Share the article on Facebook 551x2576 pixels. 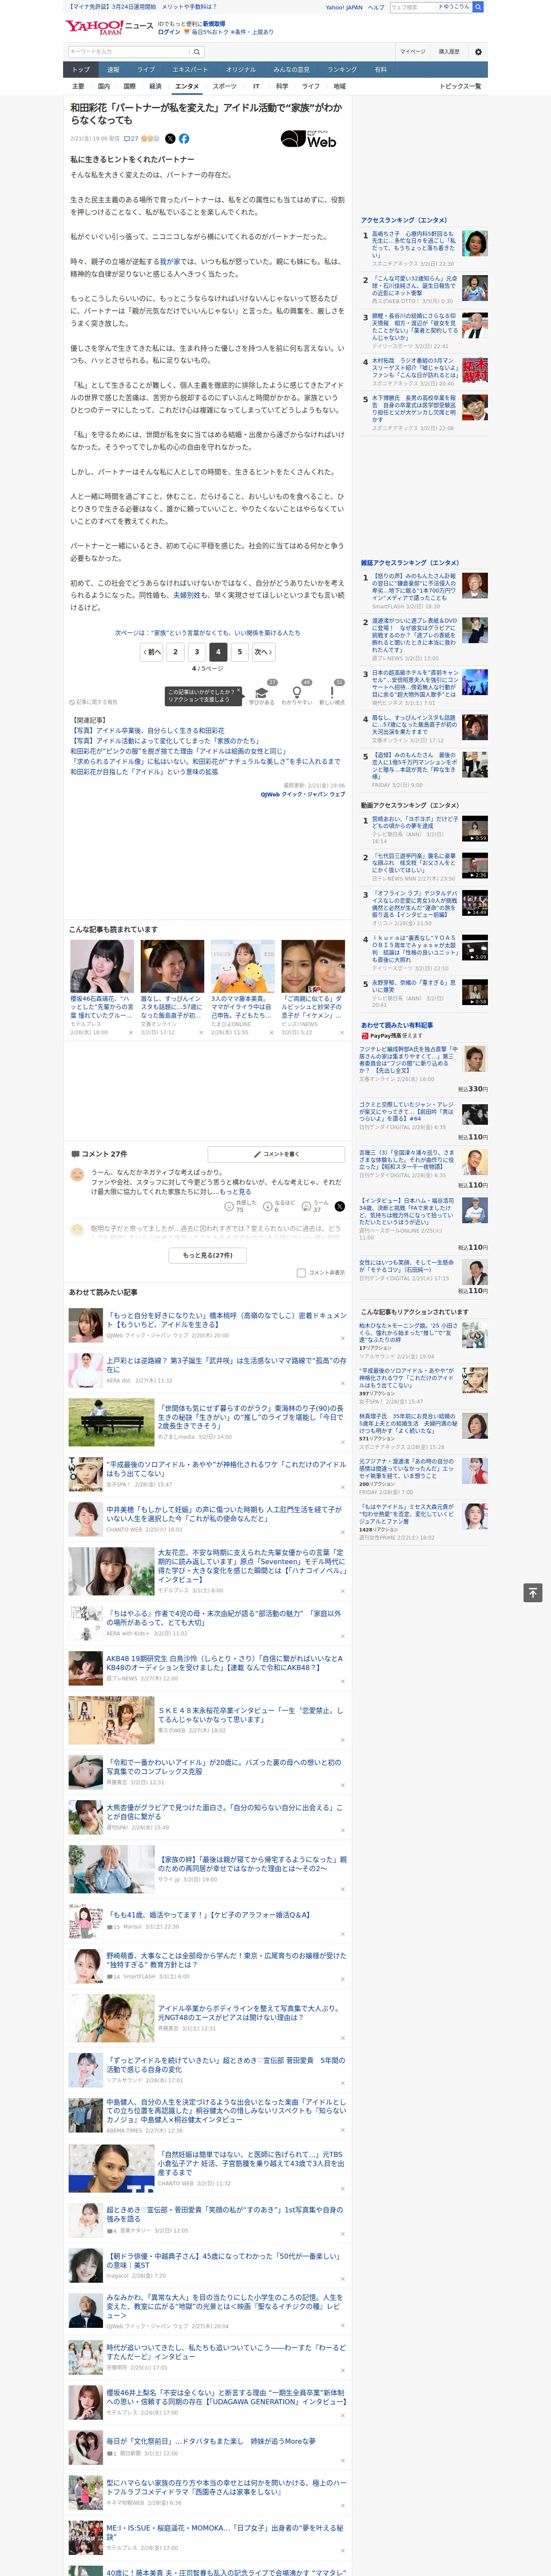[x=184, y=139]
